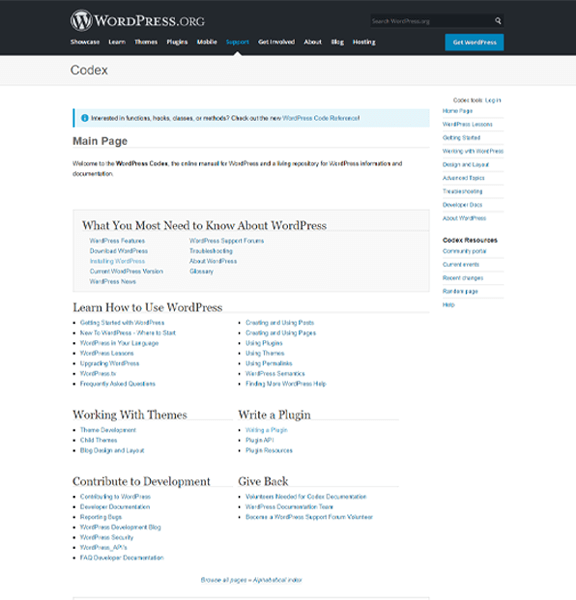Open the Theme Development link

click(108, 430)
